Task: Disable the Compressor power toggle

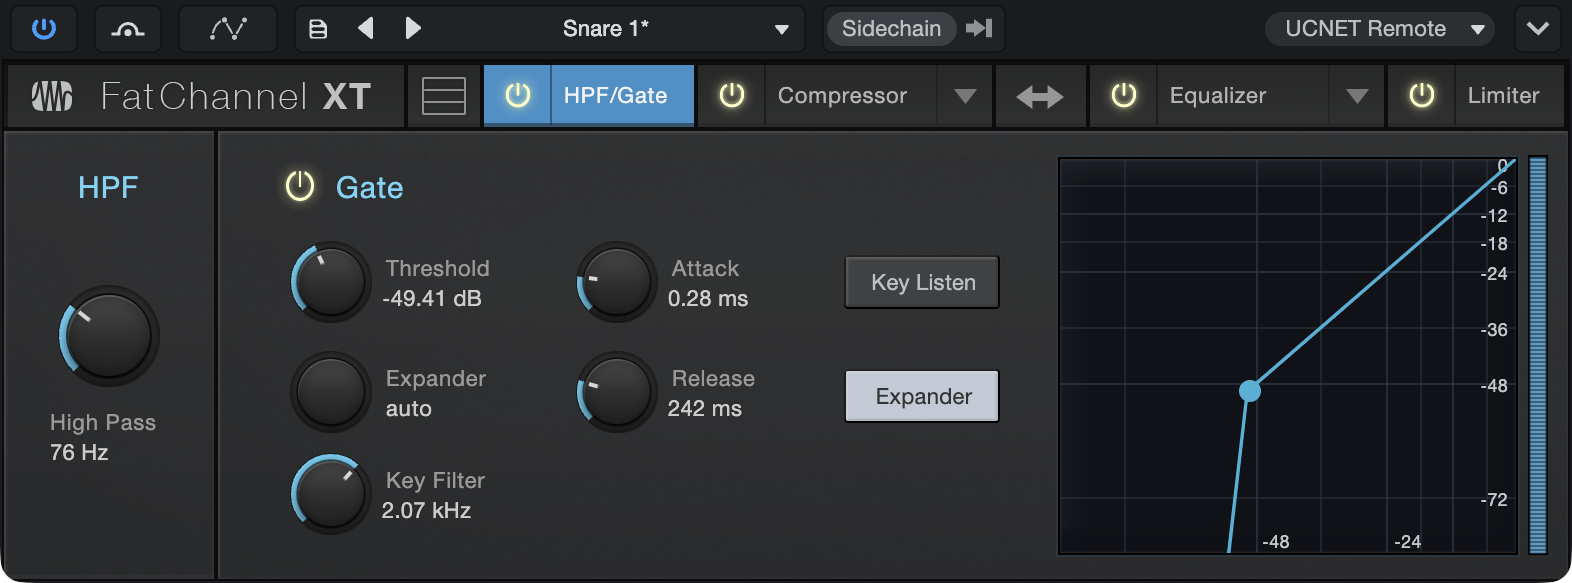Action: (732, 96)
